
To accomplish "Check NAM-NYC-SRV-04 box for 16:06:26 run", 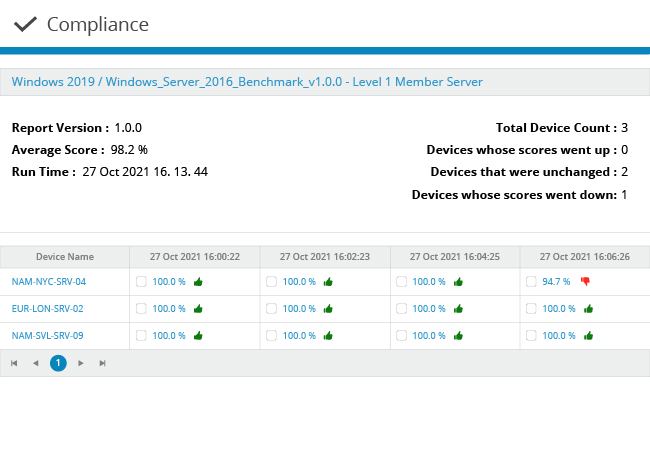I will (x=531, y=282).
